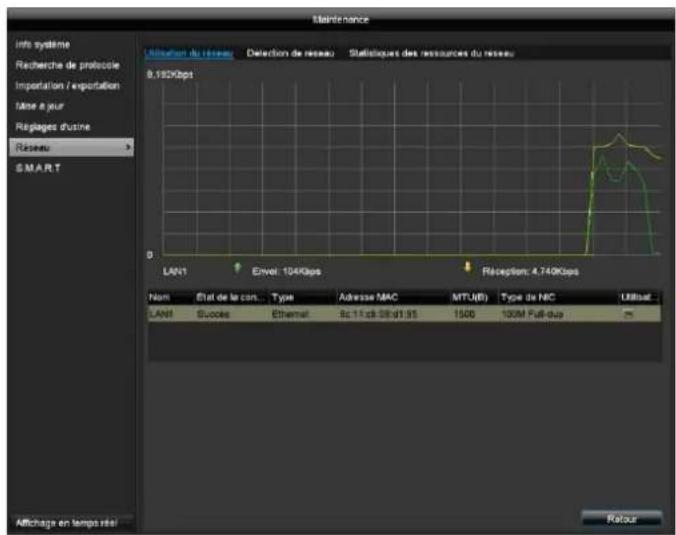Go to Mise à jour page
676x535 pixels.
point(40,106)
